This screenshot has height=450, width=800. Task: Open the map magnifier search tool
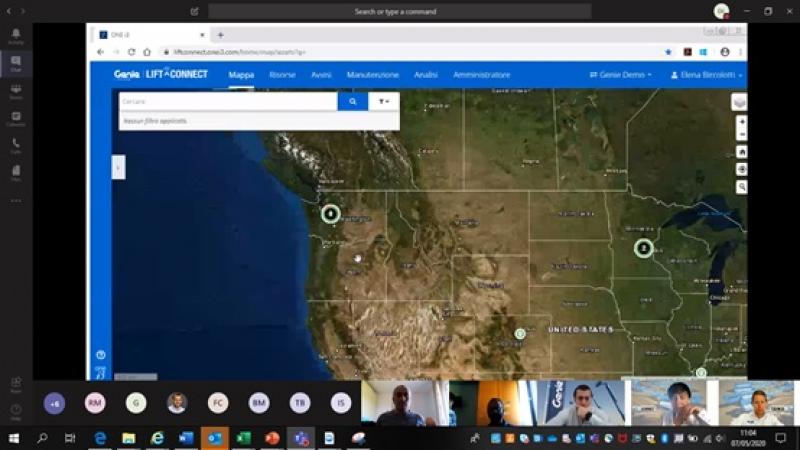point(742,187)
